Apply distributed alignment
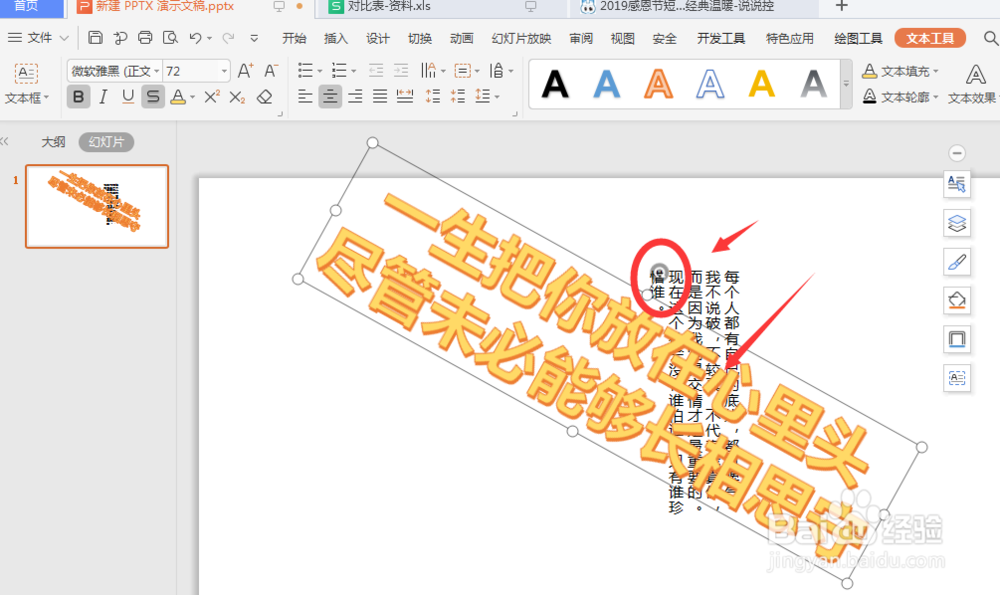This screenshot has height=595, width=1000. tap(405, 97)
